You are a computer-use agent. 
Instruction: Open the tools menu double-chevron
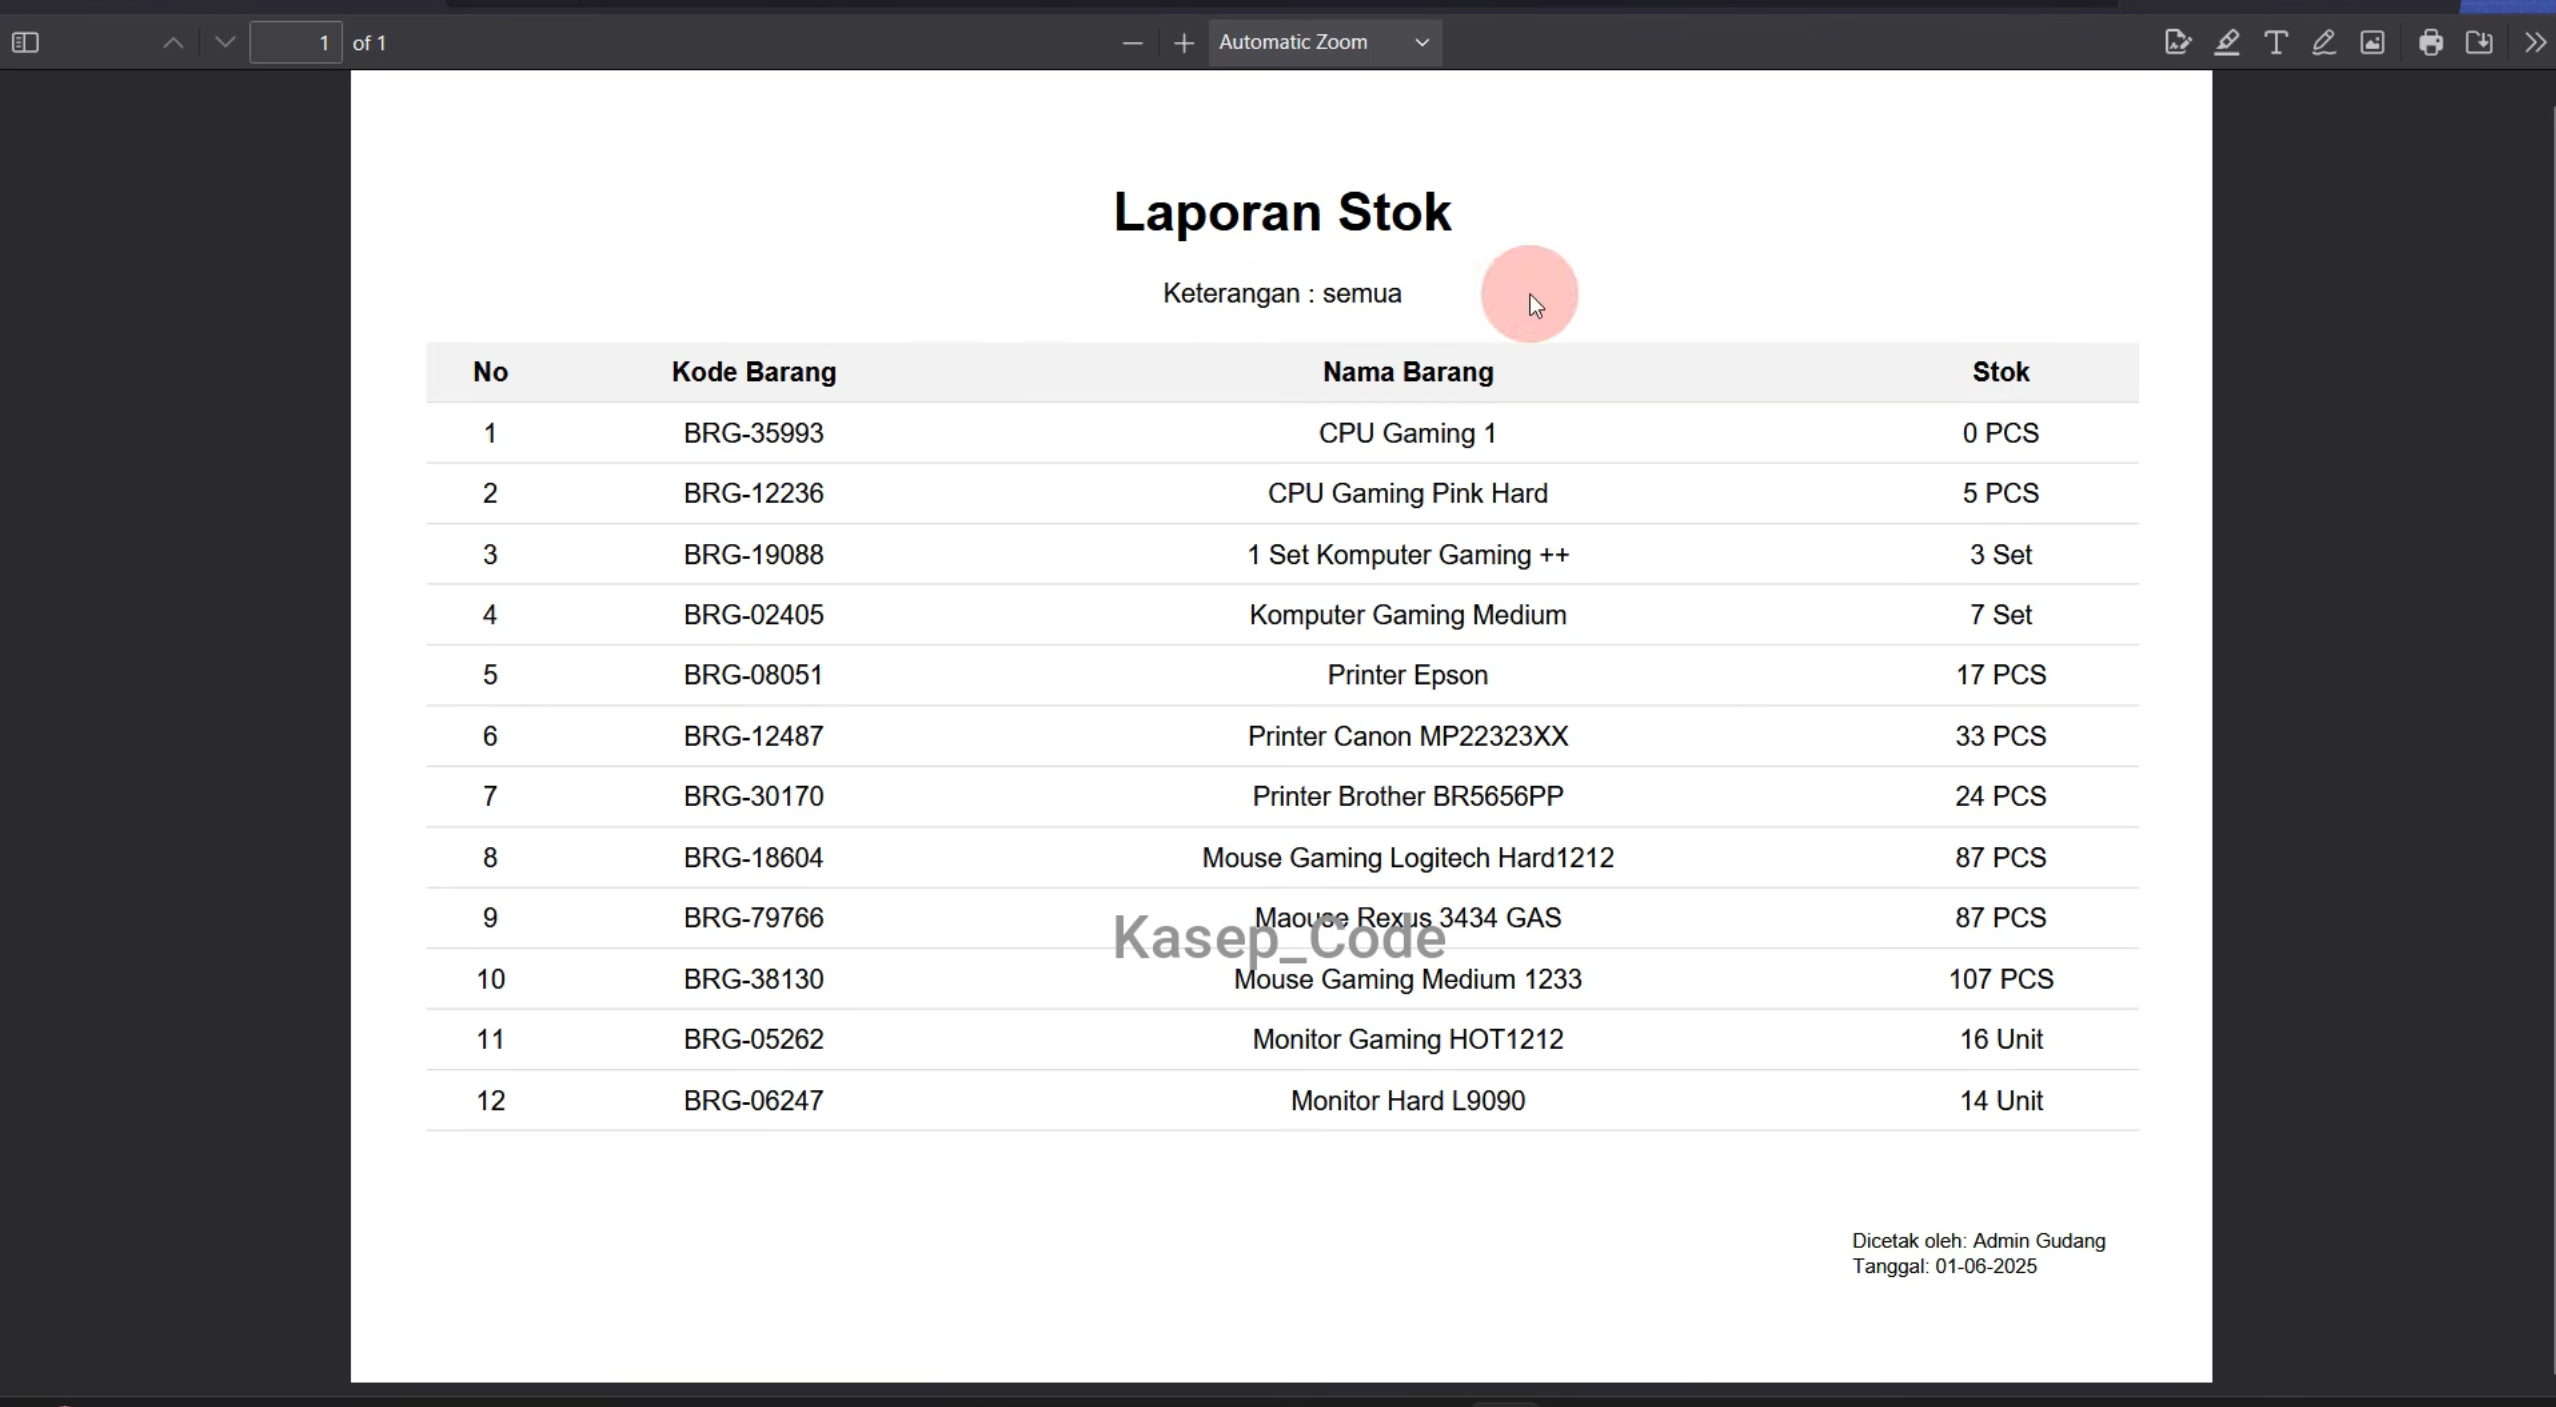click(x=2535, y=43)
